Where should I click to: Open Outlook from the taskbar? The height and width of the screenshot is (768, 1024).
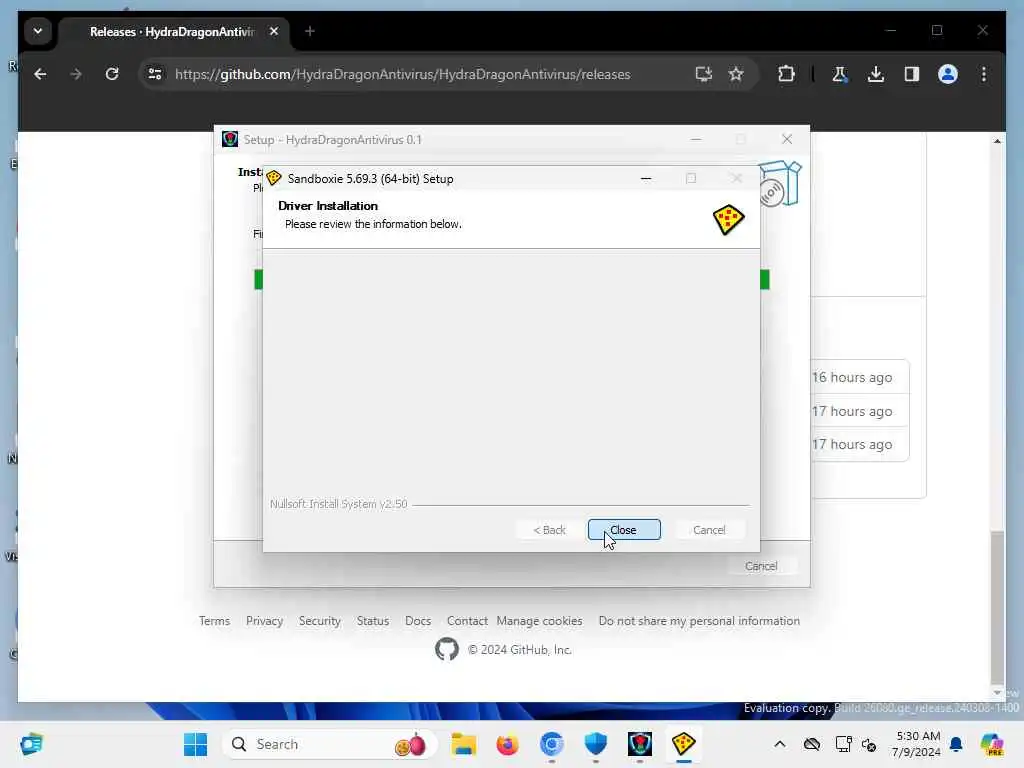point(31,744)
